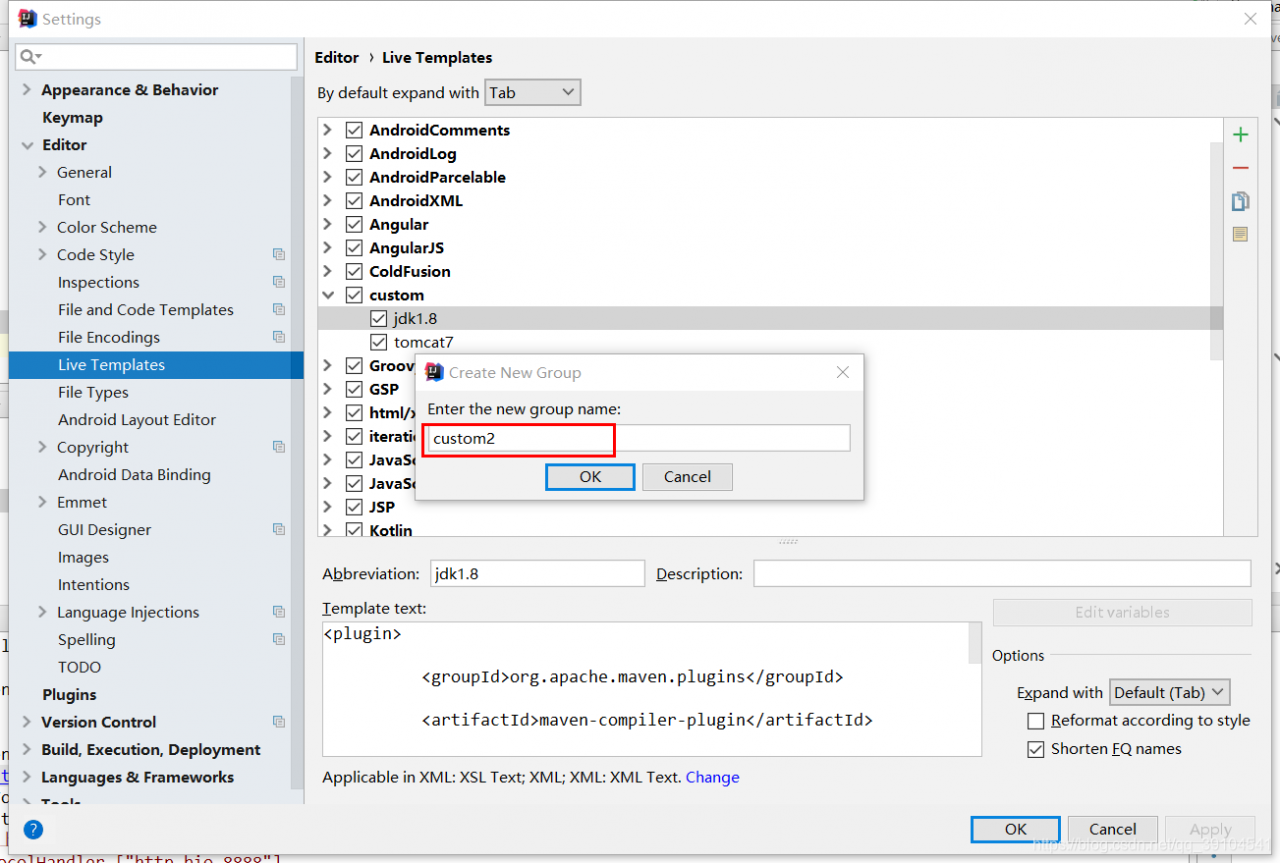Click the project-level icon beside Spelling
Screen dimensions: 1280x863
pos(278,640)
